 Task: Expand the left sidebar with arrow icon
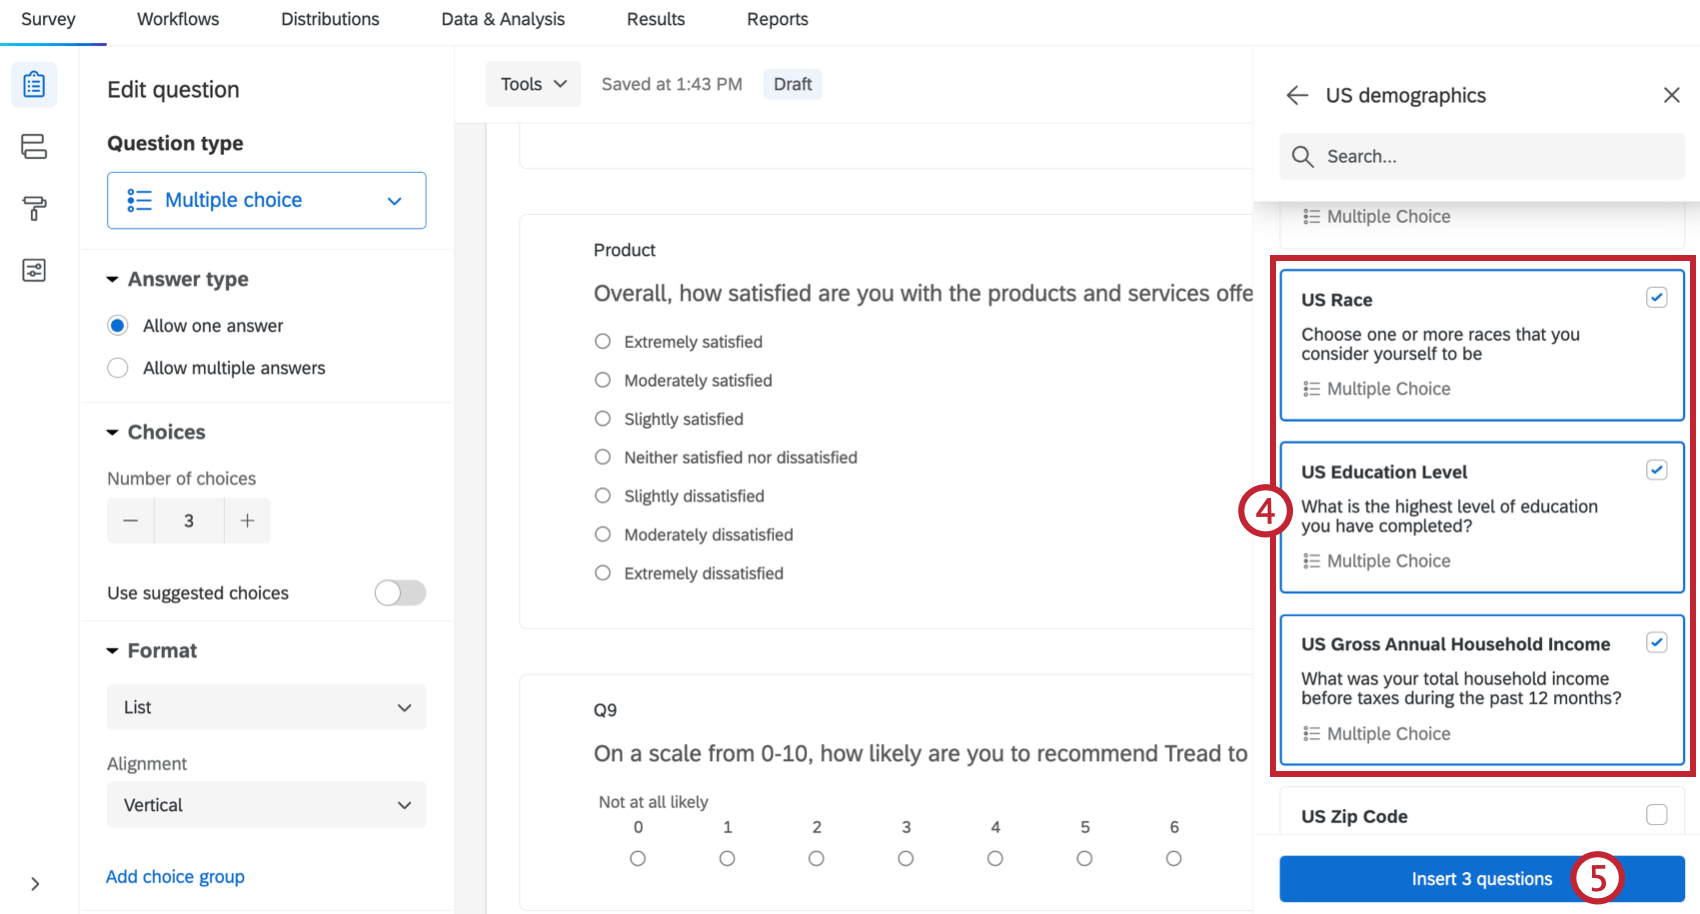coord(35,884)
